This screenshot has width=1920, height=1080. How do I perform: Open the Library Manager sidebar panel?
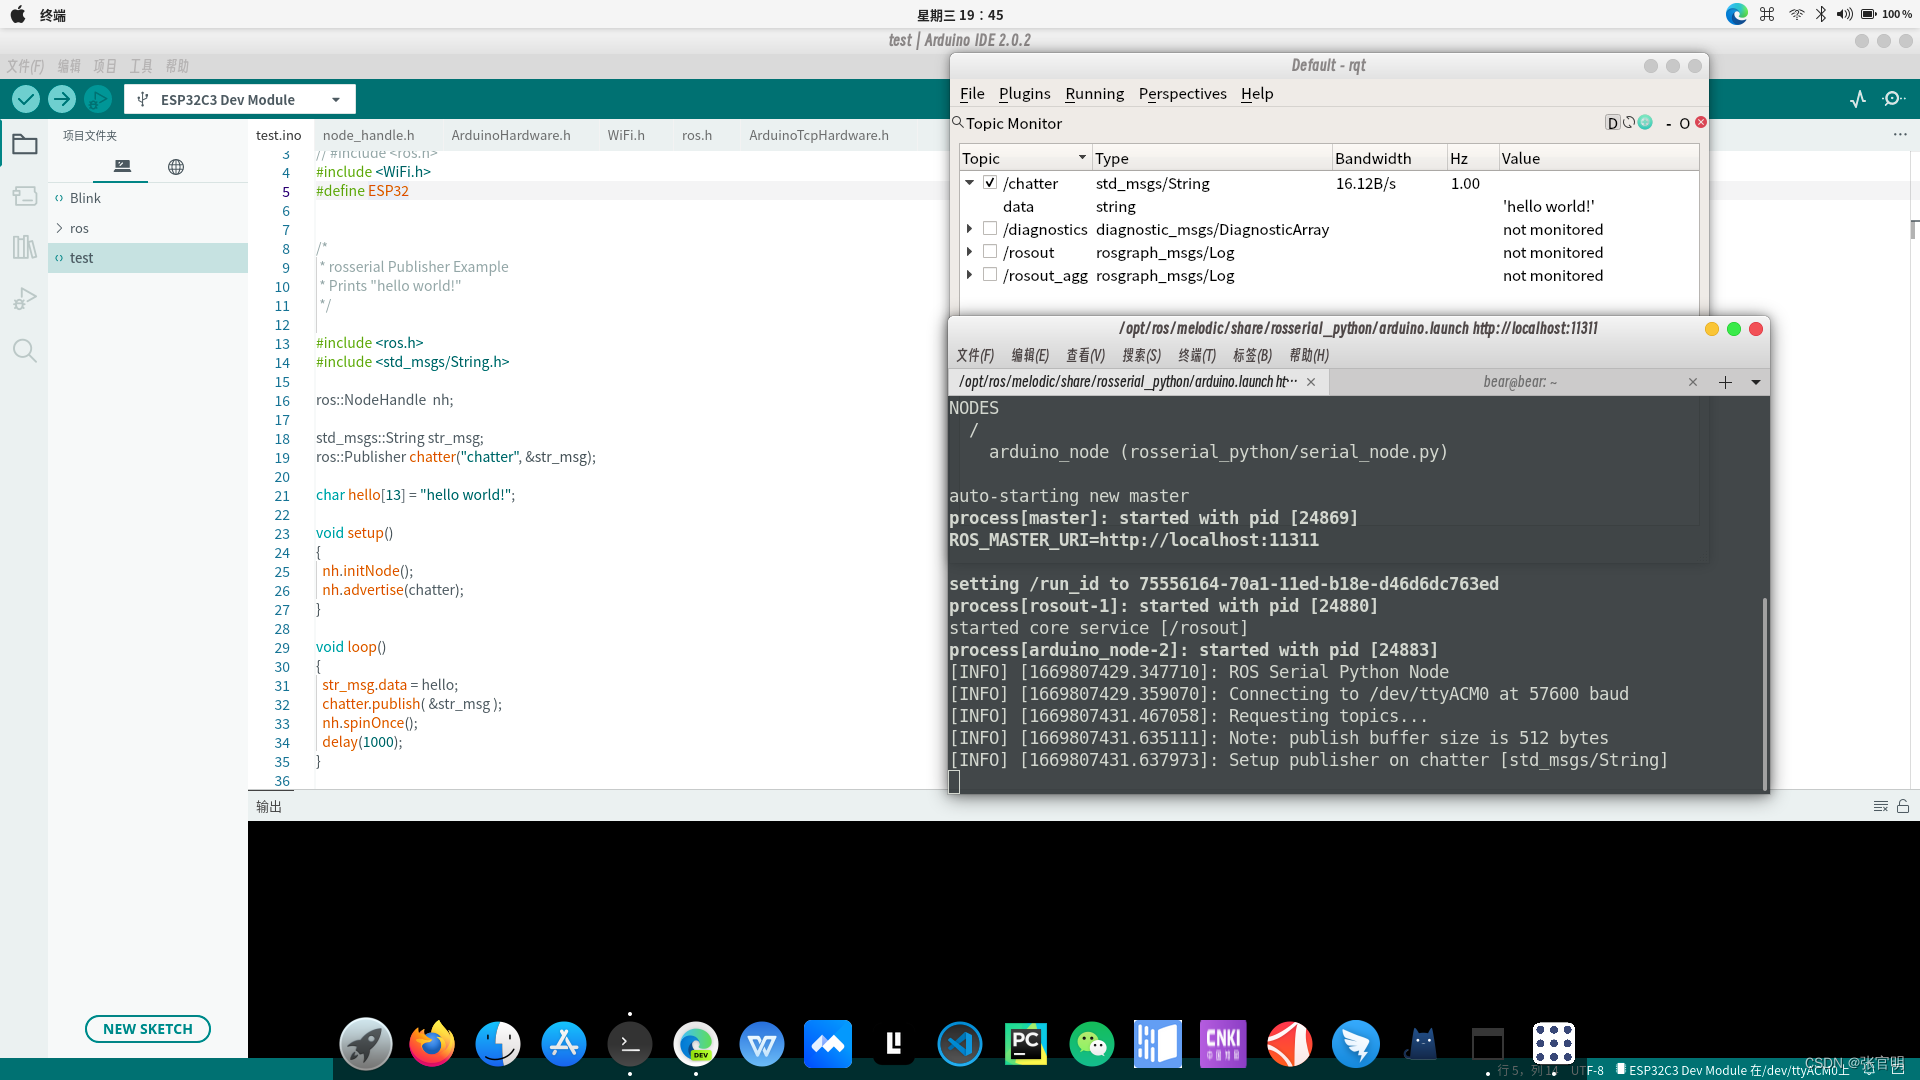(x=24, y=246)
